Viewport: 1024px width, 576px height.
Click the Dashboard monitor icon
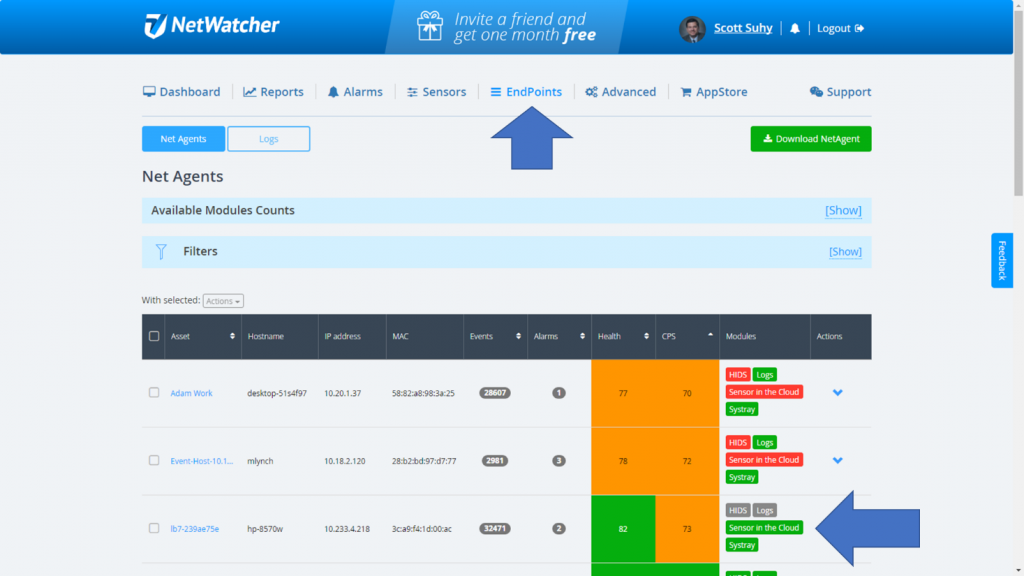coord(148,91)
